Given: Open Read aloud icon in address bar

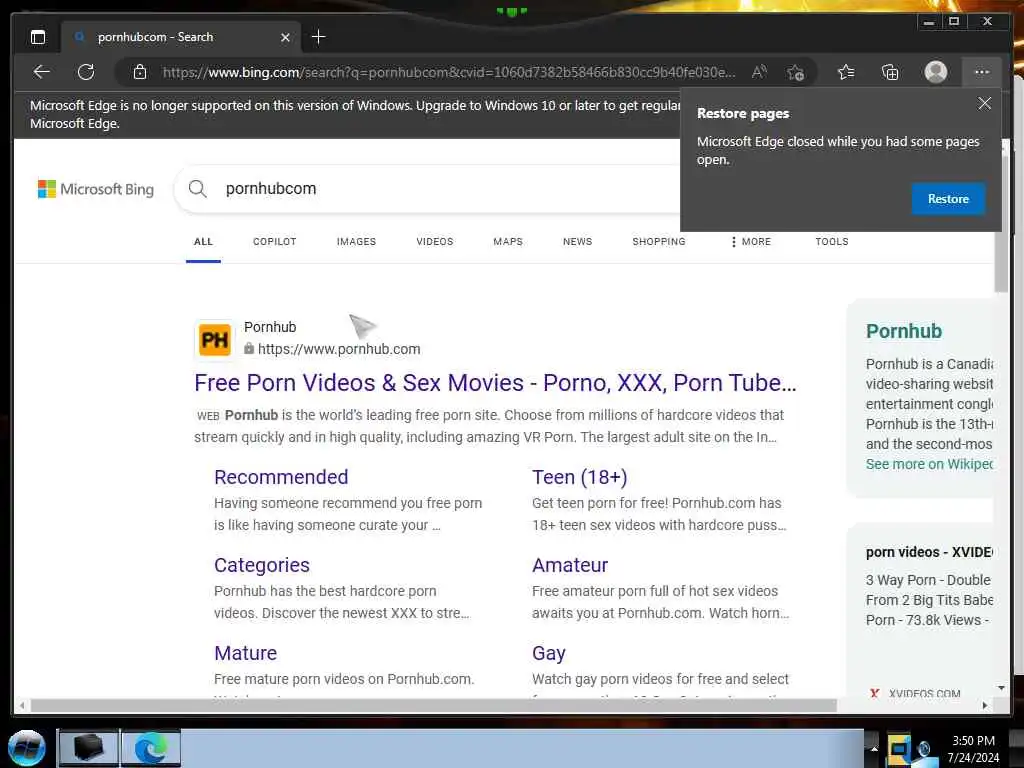Looking at the screenshot, I should pyautogui.click(x=759, y=72).
